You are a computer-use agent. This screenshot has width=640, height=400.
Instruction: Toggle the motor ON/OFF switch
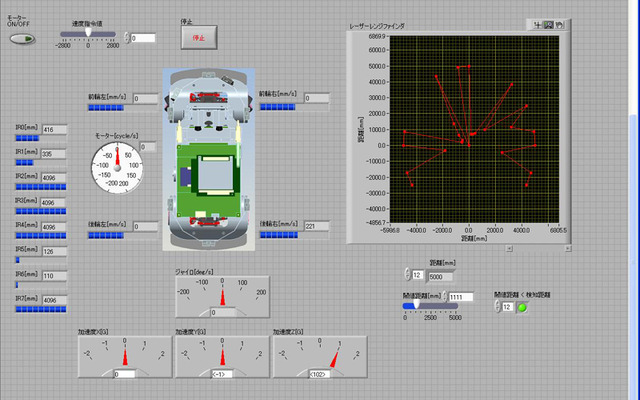[22, 39]
